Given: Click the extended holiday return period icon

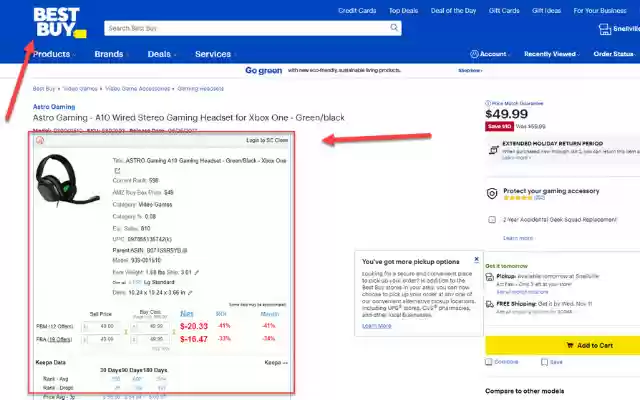Looking at the screenshot, I should click(493, 150).
